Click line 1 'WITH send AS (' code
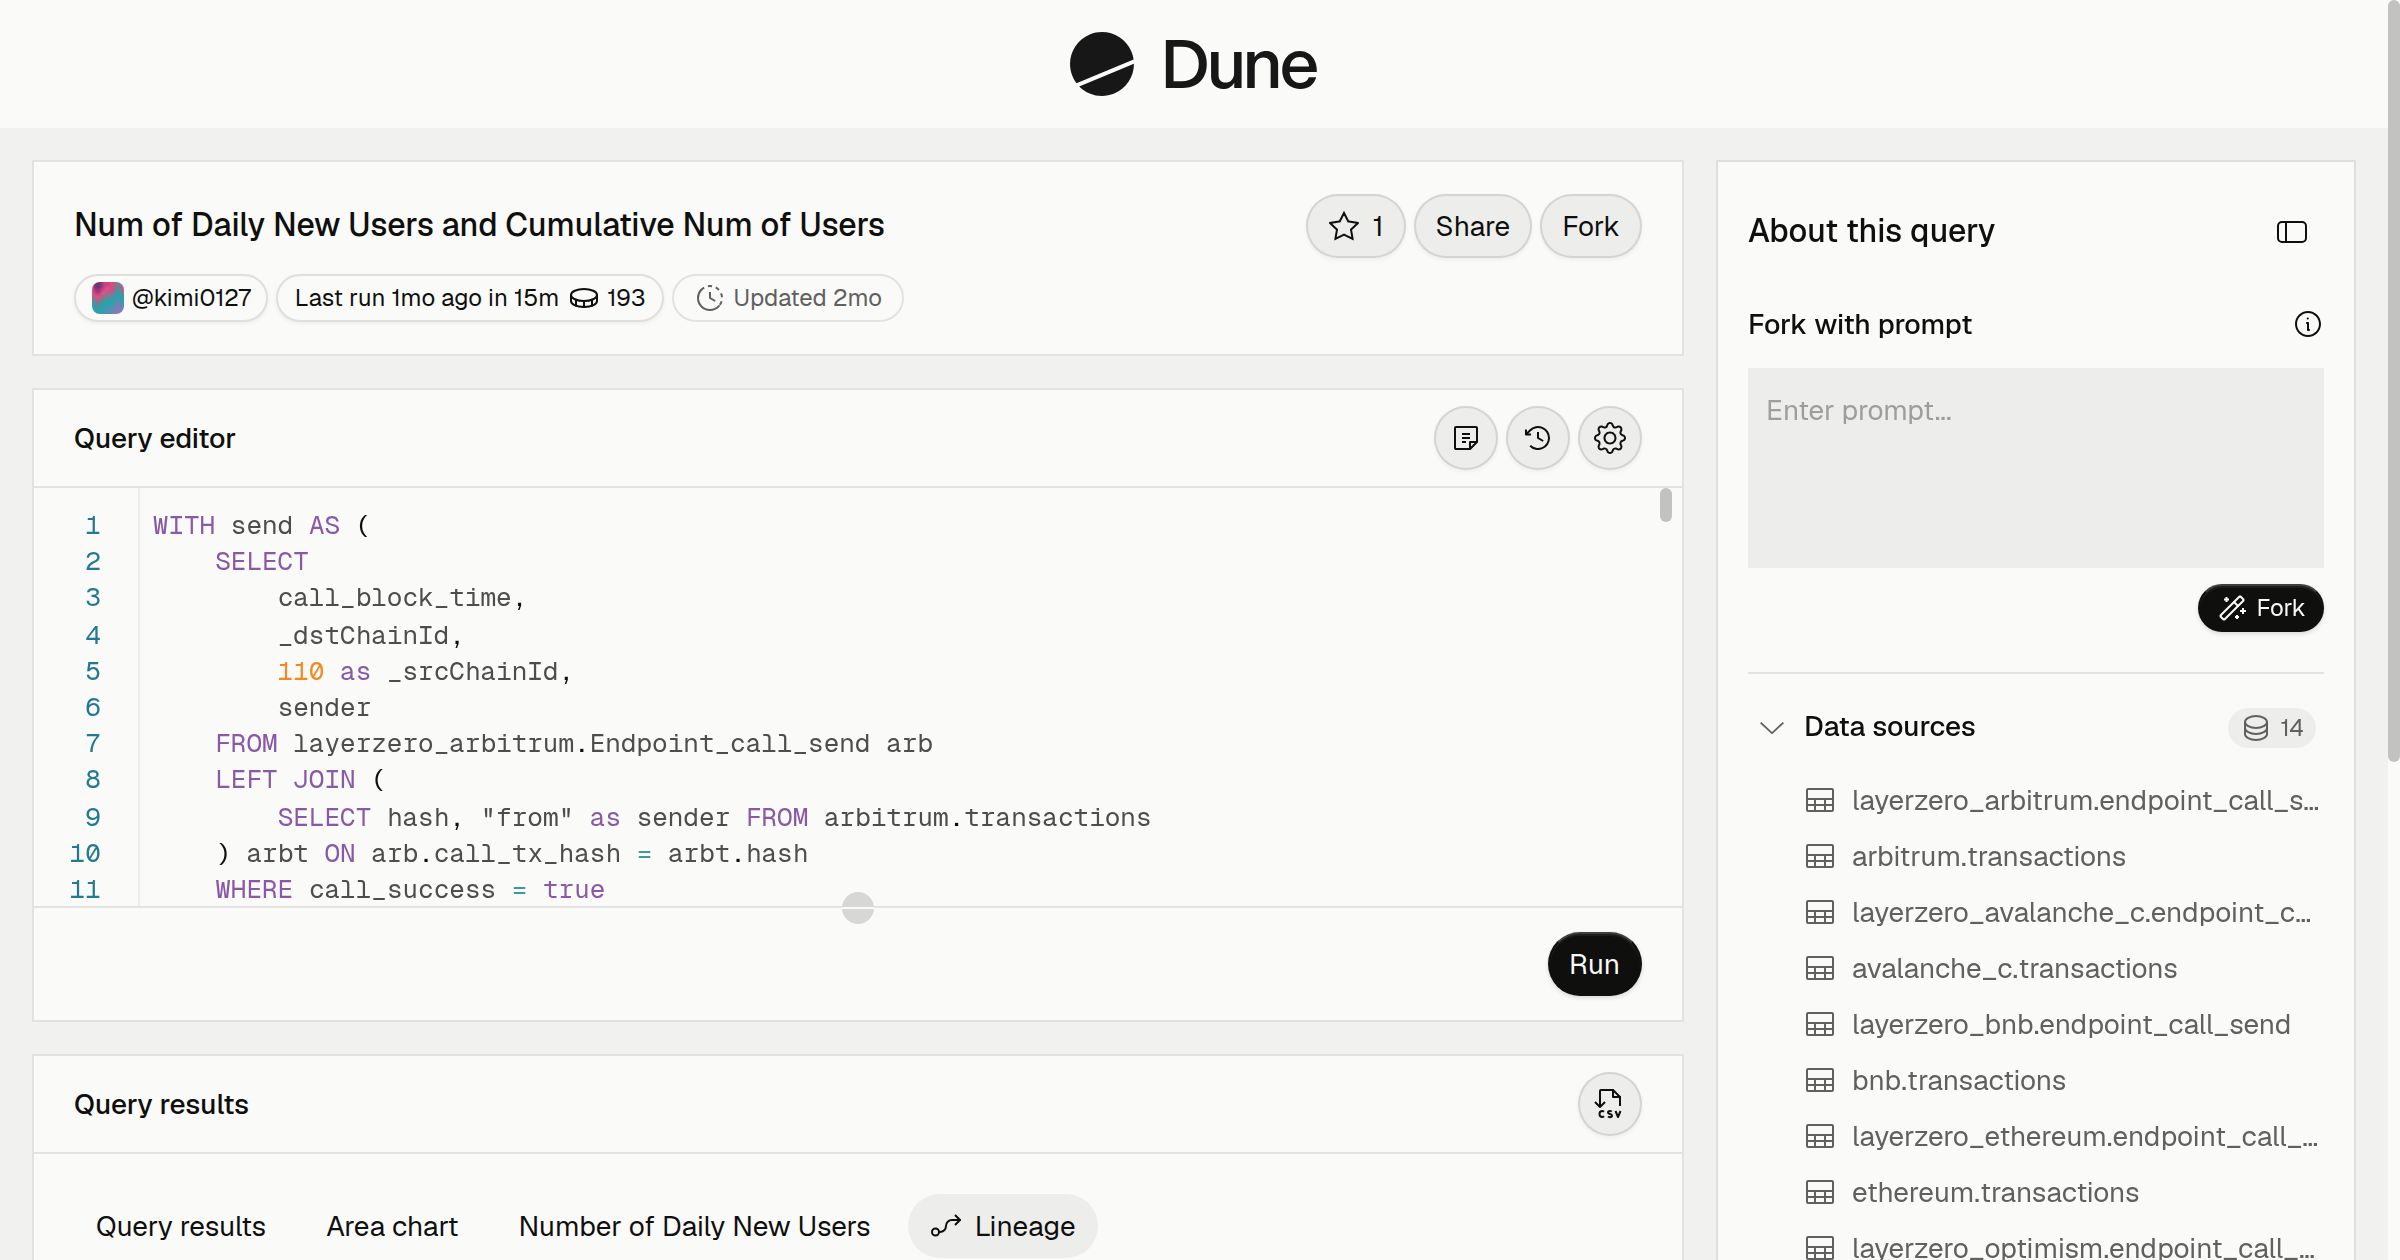The image size is (2400, 1260). click(x=261, y=526)
